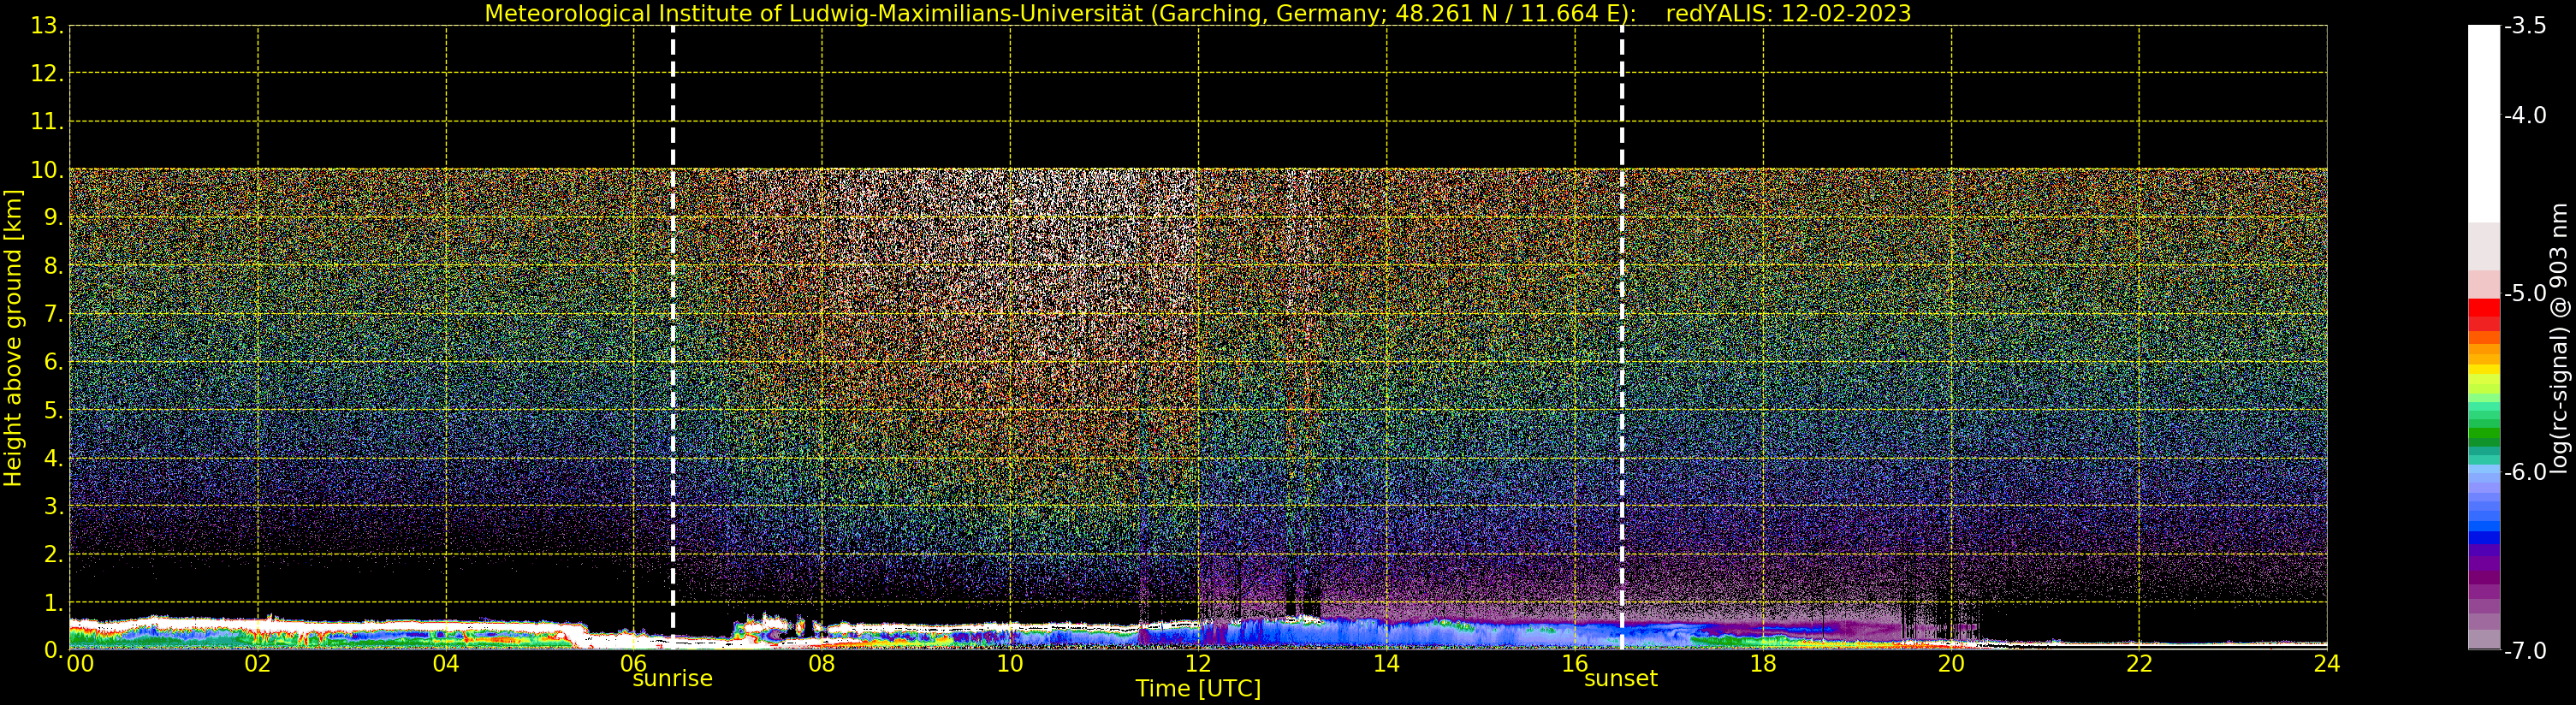Viewport: 2576px width, 705px height.
Task: Click the height axis tick '8.'
Action: click(x=53, y=266)
